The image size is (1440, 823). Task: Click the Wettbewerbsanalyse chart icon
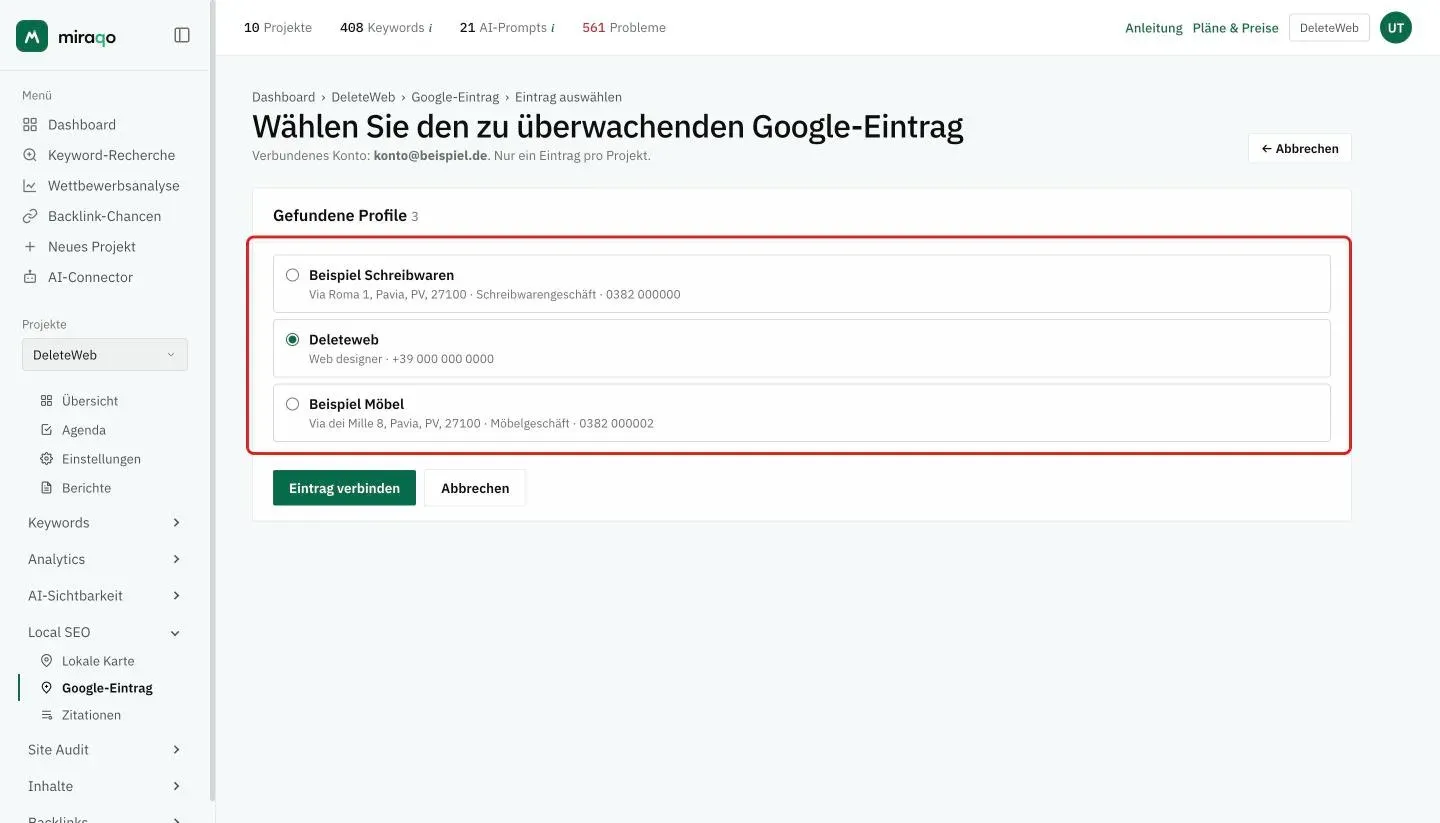coord(30,186)
